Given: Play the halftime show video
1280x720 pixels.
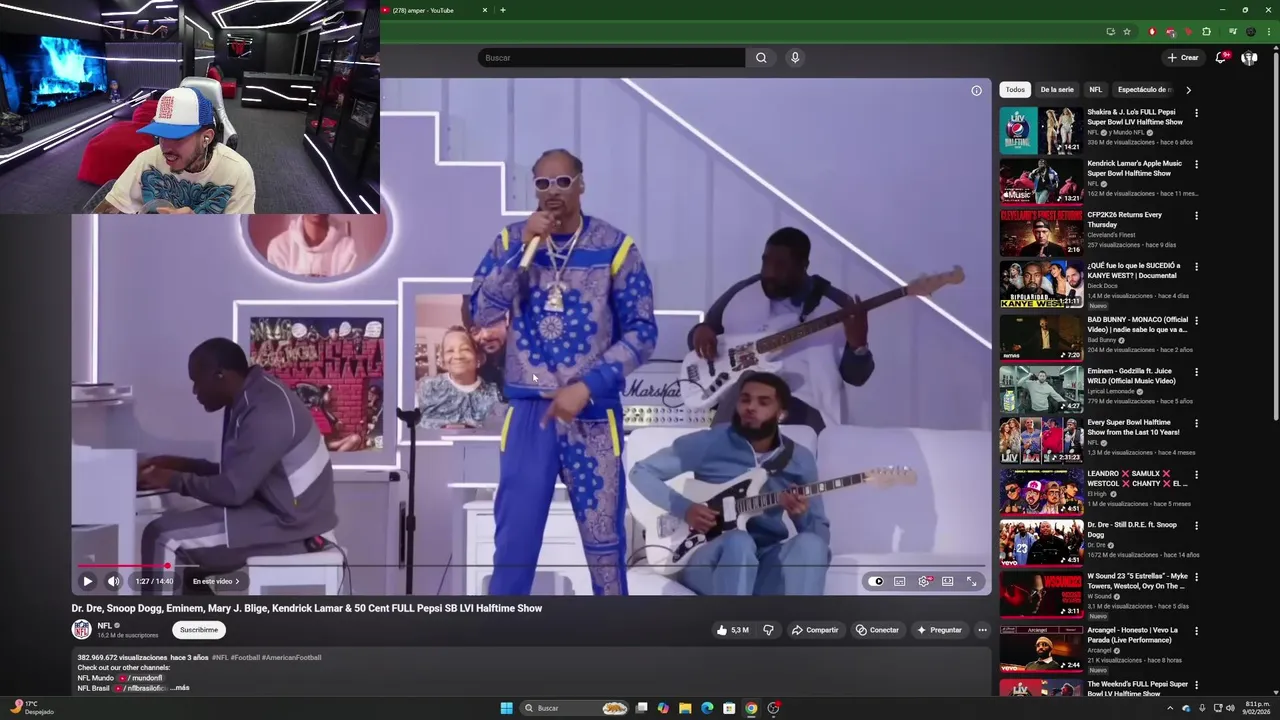Looking at the screenshot, I should click(x=87, y=581).
